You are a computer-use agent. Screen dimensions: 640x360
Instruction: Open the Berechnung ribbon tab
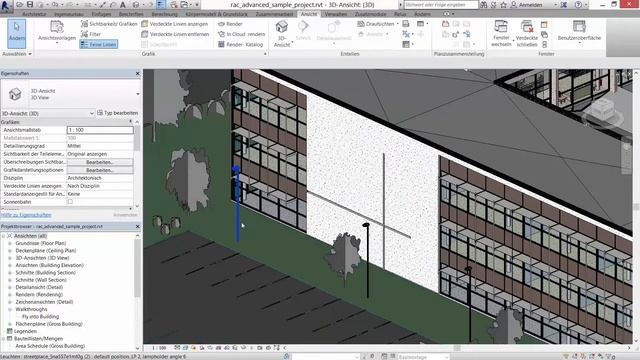[x=164, y=14]
